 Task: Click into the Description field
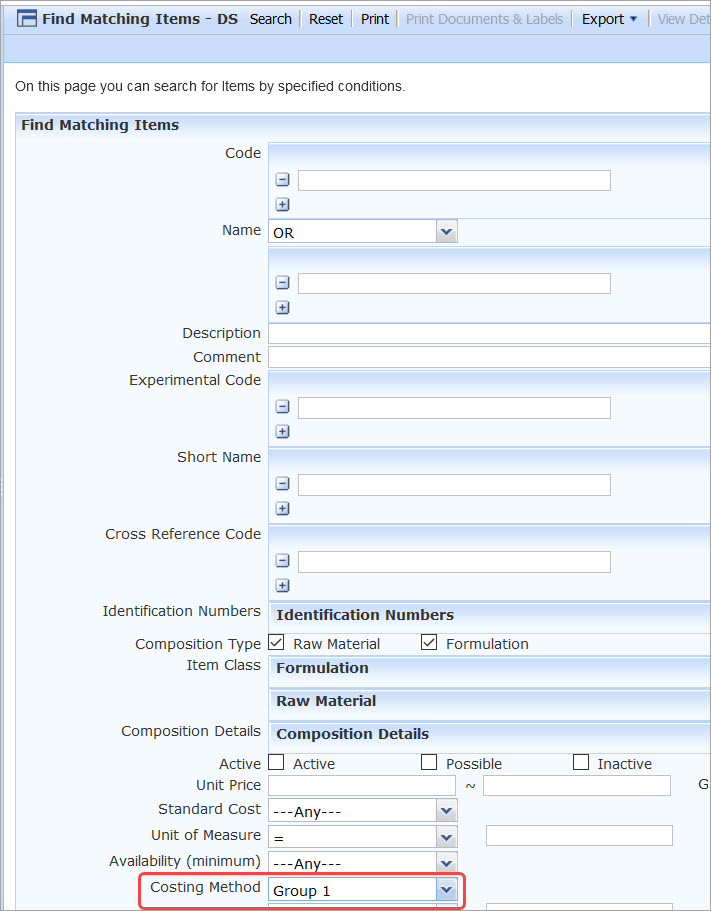pos(490,333)
